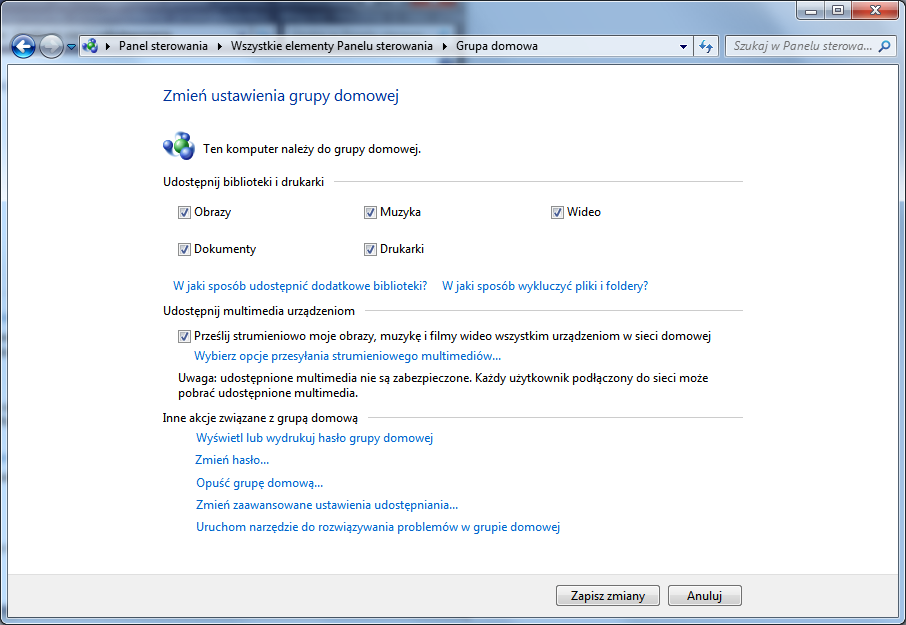Click the Zmień hasło link

coord(232,460)
